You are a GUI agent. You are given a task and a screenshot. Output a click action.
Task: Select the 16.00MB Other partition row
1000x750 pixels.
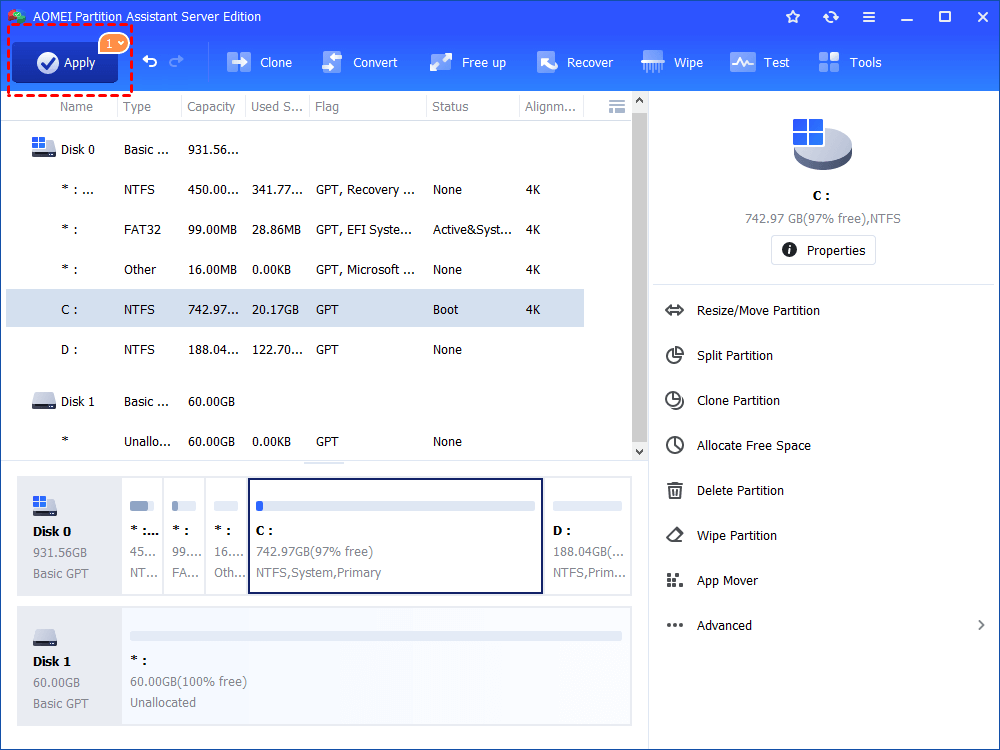tap(295, 269)
